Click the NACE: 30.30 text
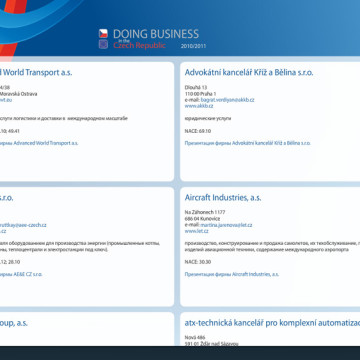This screenshot has width=360, height=360. (198, 262)
